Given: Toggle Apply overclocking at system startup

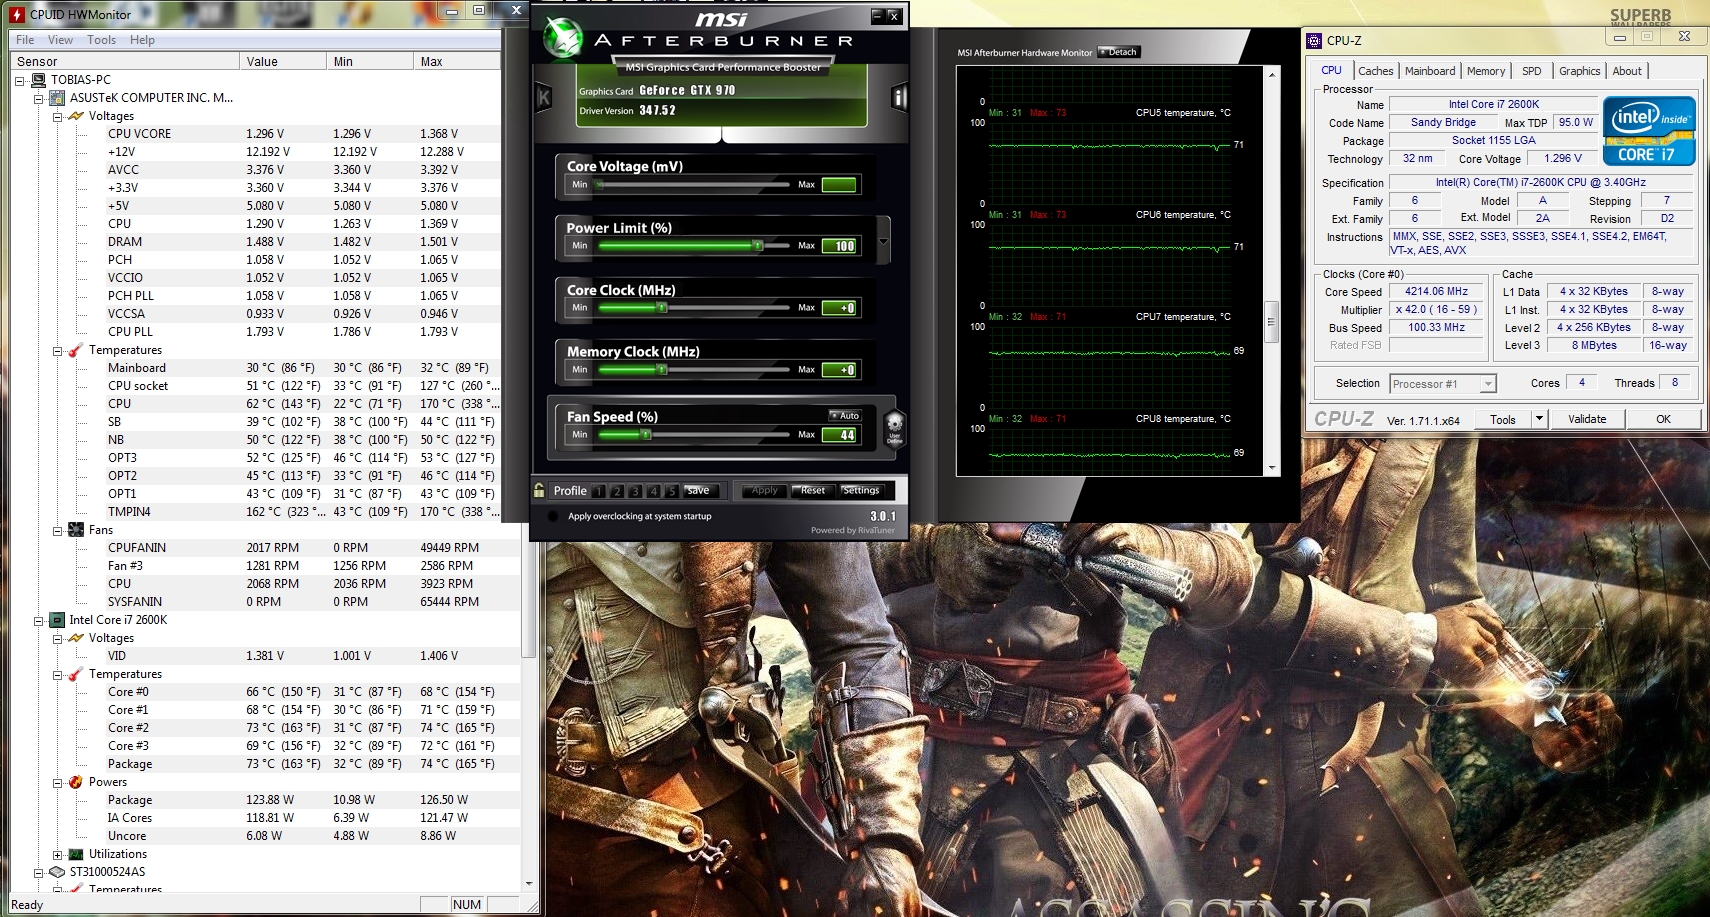Looking at the screenshot, I should pos(553,516).
